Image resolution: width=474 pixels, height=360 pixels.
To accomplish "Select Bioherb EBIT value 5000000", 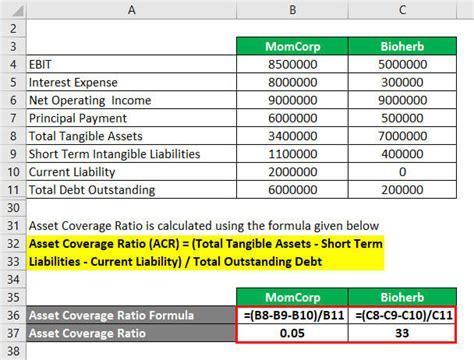I will (x=402, y=64).
